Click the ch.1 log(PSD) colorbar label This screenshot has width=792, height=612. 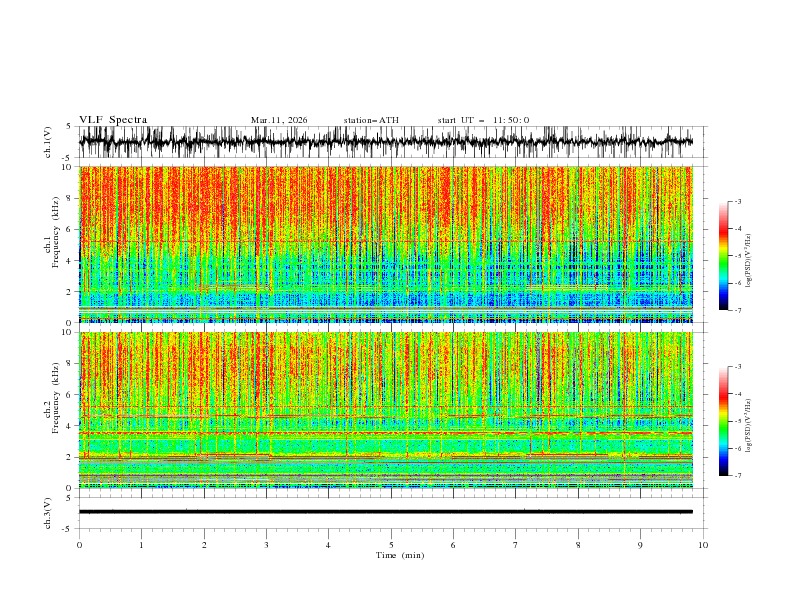[x=748, y=261]
